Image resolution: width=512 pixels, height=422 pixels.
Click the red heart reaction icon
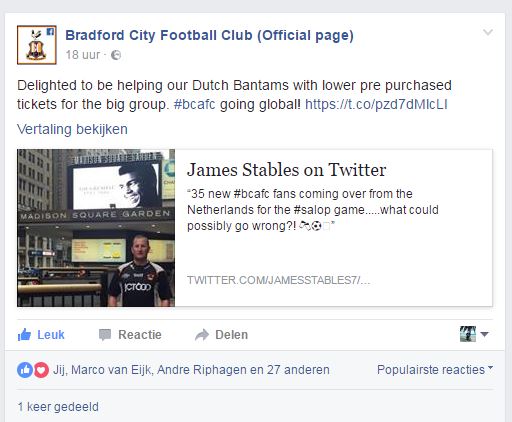[x=41, y=370]
